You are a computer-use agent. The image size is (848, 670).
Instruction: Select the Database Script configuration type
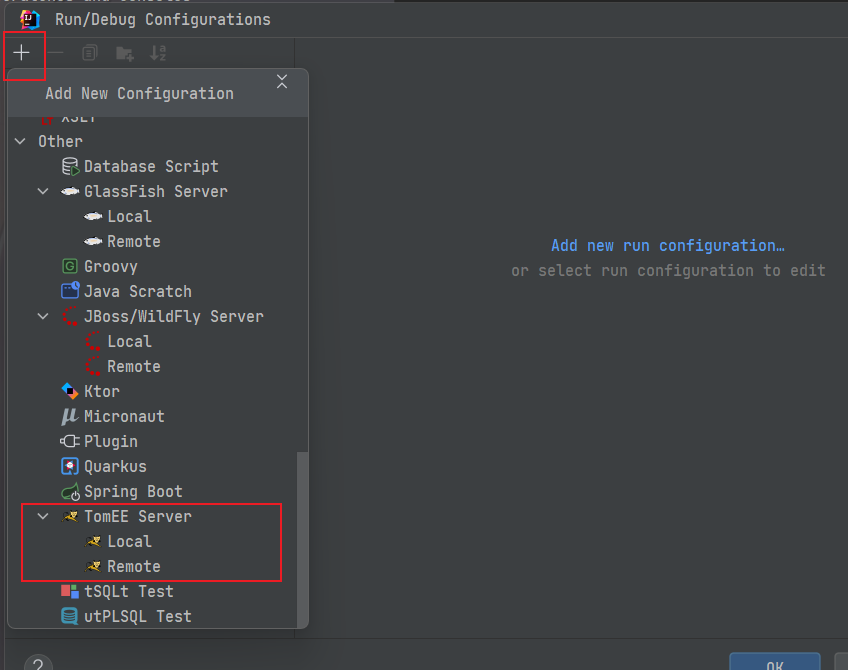[x=151, y=167]
